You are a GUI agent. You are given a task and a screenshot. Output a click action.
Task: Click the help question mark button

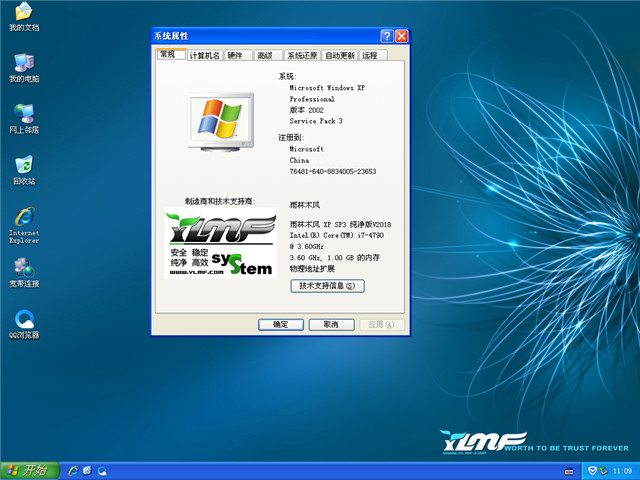pyautogui.click(x=387, y=36)
